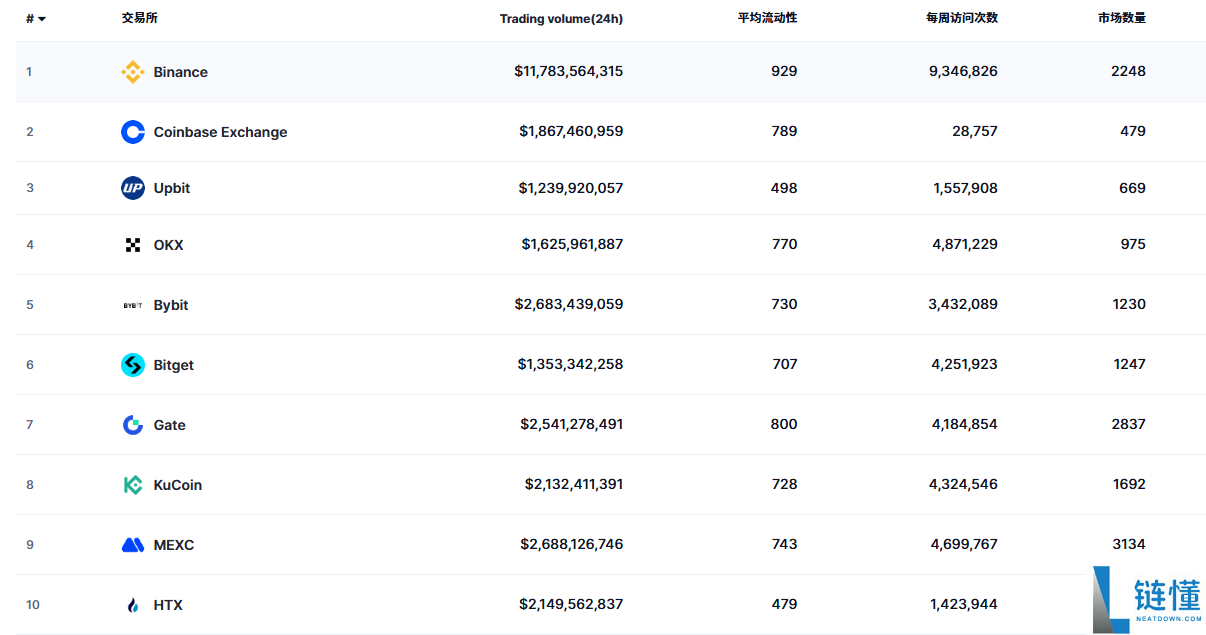Sort by the 交易所 column header
The height and width of the screenshot is (635, 1206).
click(x=139, y=18)
